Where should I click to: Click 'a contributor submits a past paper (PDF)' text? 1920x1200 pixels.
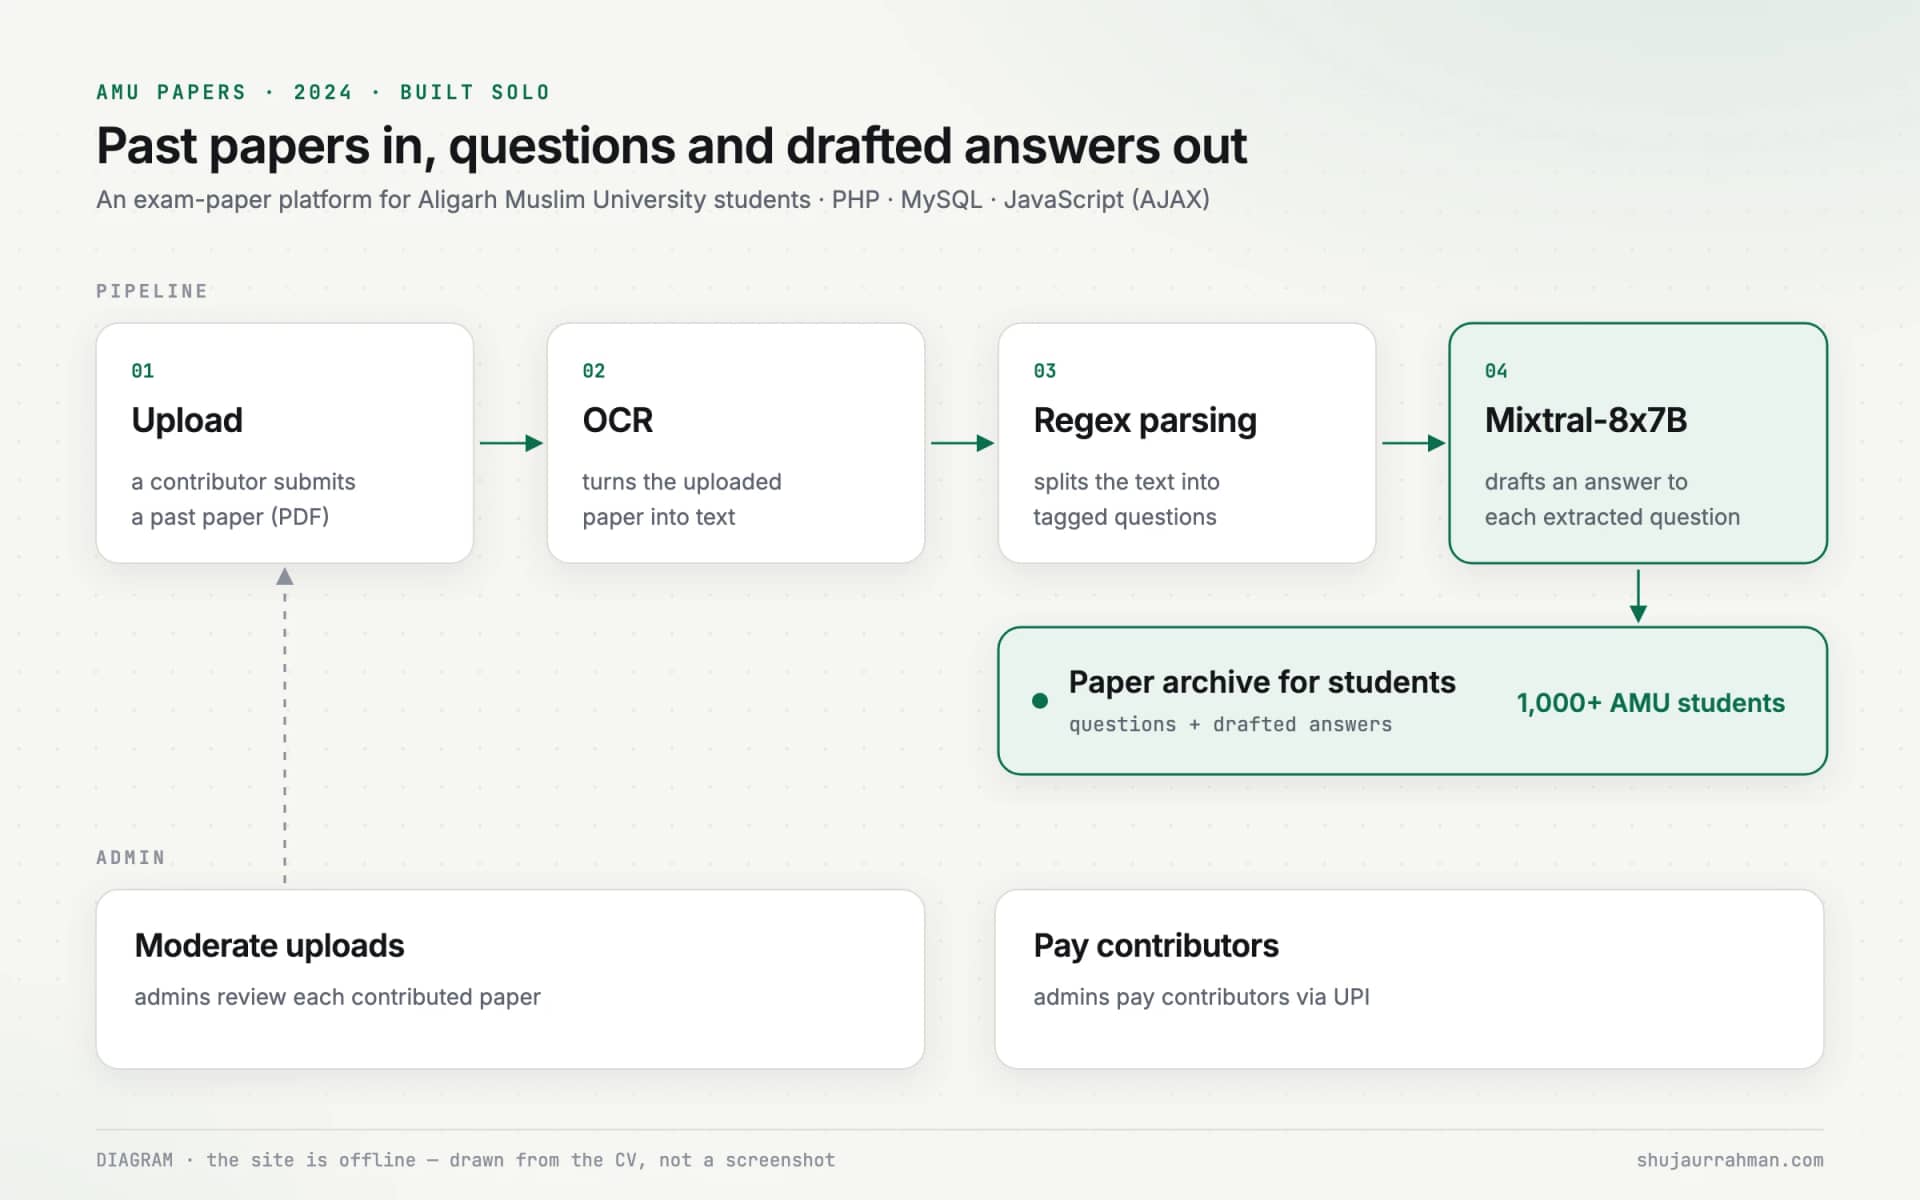tap(243, 499)
